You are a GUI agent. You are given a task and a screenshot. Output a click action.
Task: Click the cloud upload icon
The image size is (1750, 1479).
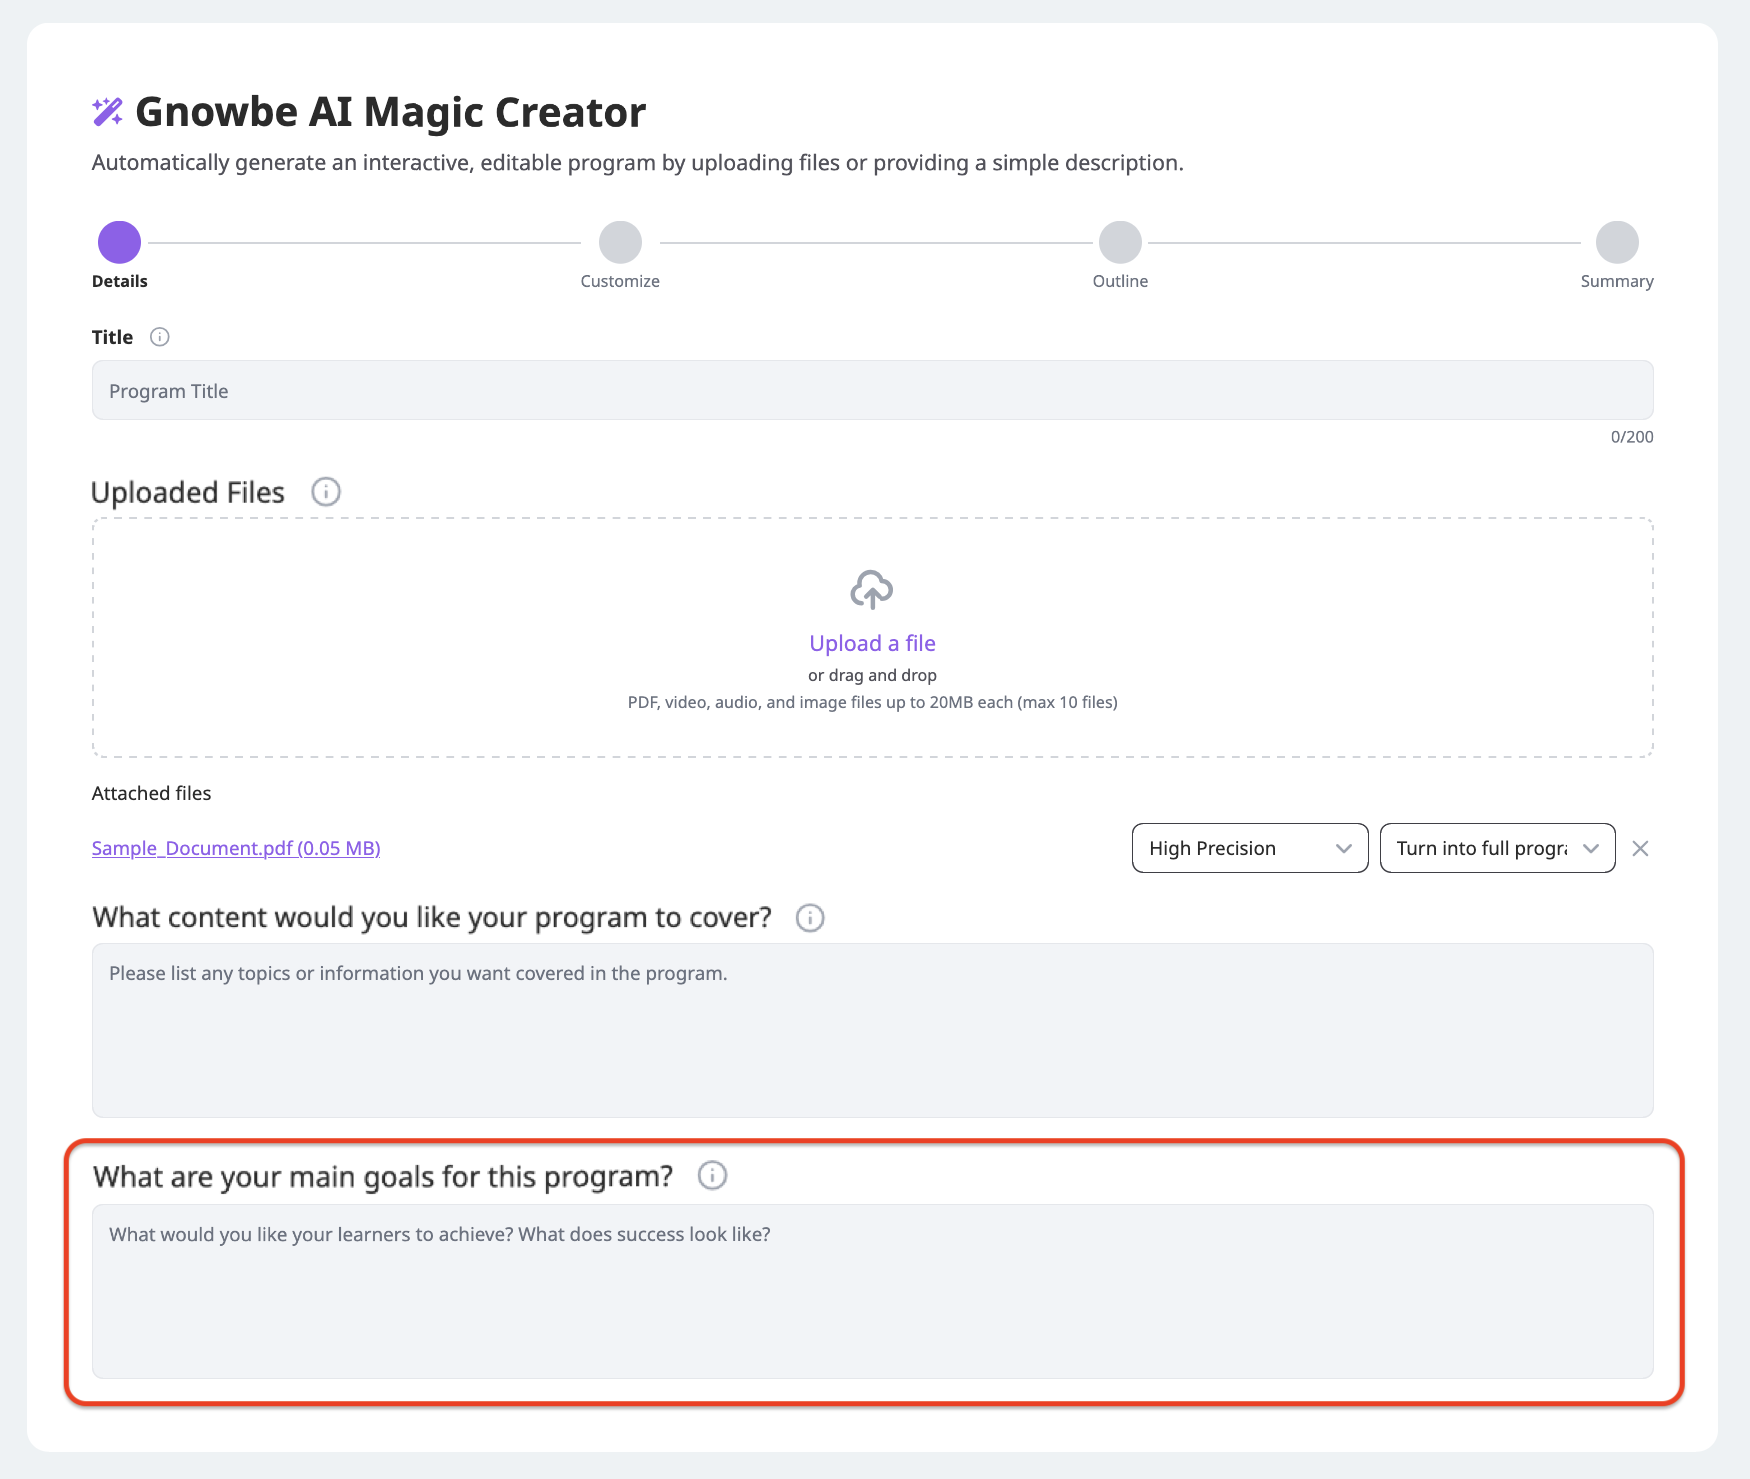point(872,590)
